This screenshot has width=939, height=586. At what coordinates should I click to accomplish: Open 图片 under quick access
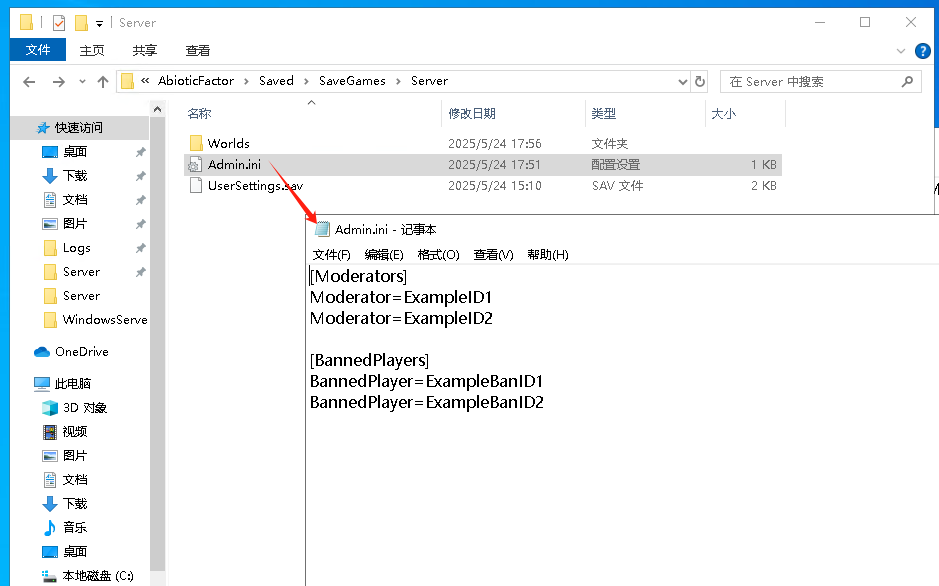(x=75, y=223)
